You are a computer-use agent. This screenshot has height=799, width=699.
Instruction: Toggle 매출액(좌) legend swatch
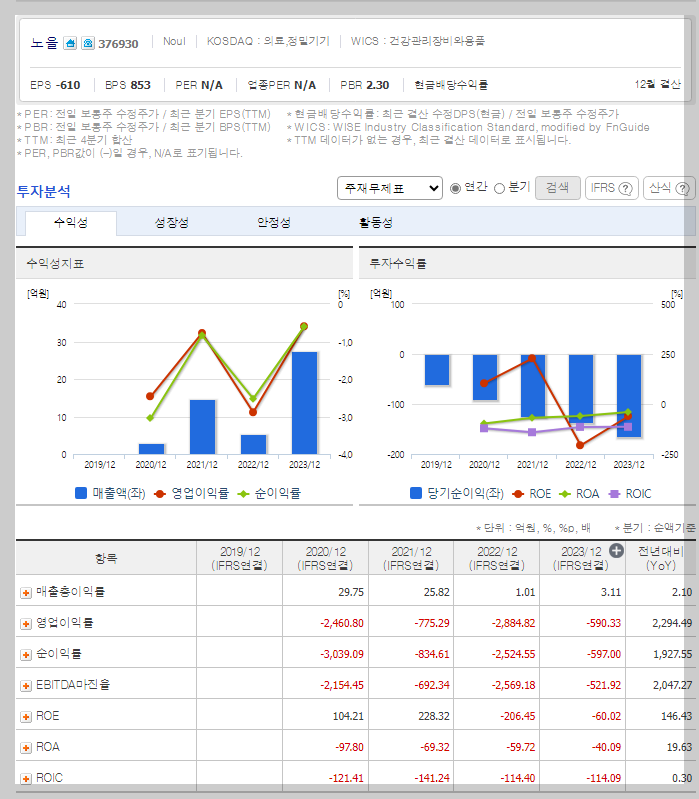[x=81, y=493]
